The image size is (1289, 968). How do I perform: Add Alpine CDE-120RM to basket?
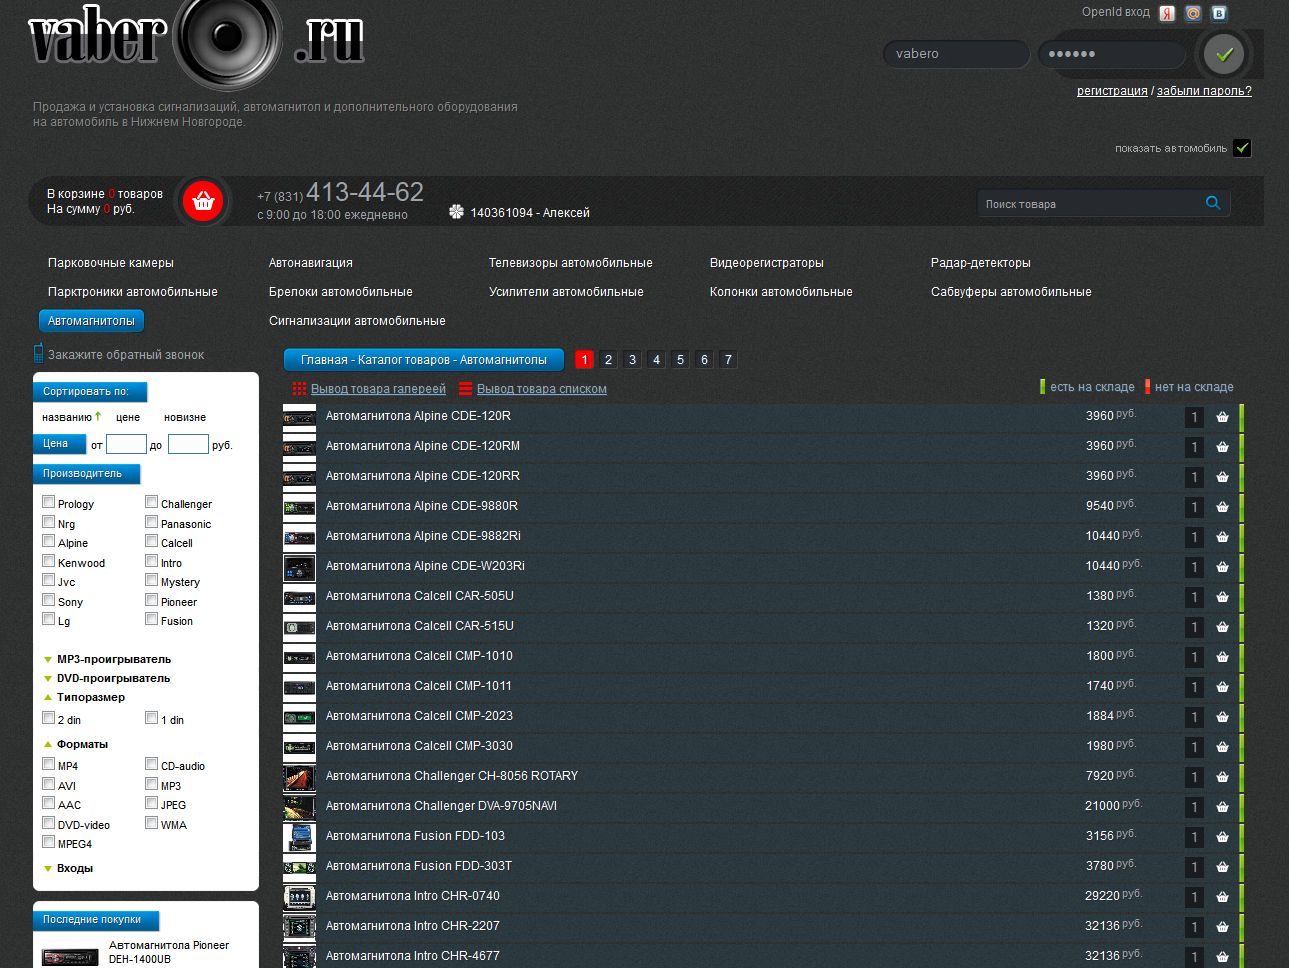(x=1222, y=447)
